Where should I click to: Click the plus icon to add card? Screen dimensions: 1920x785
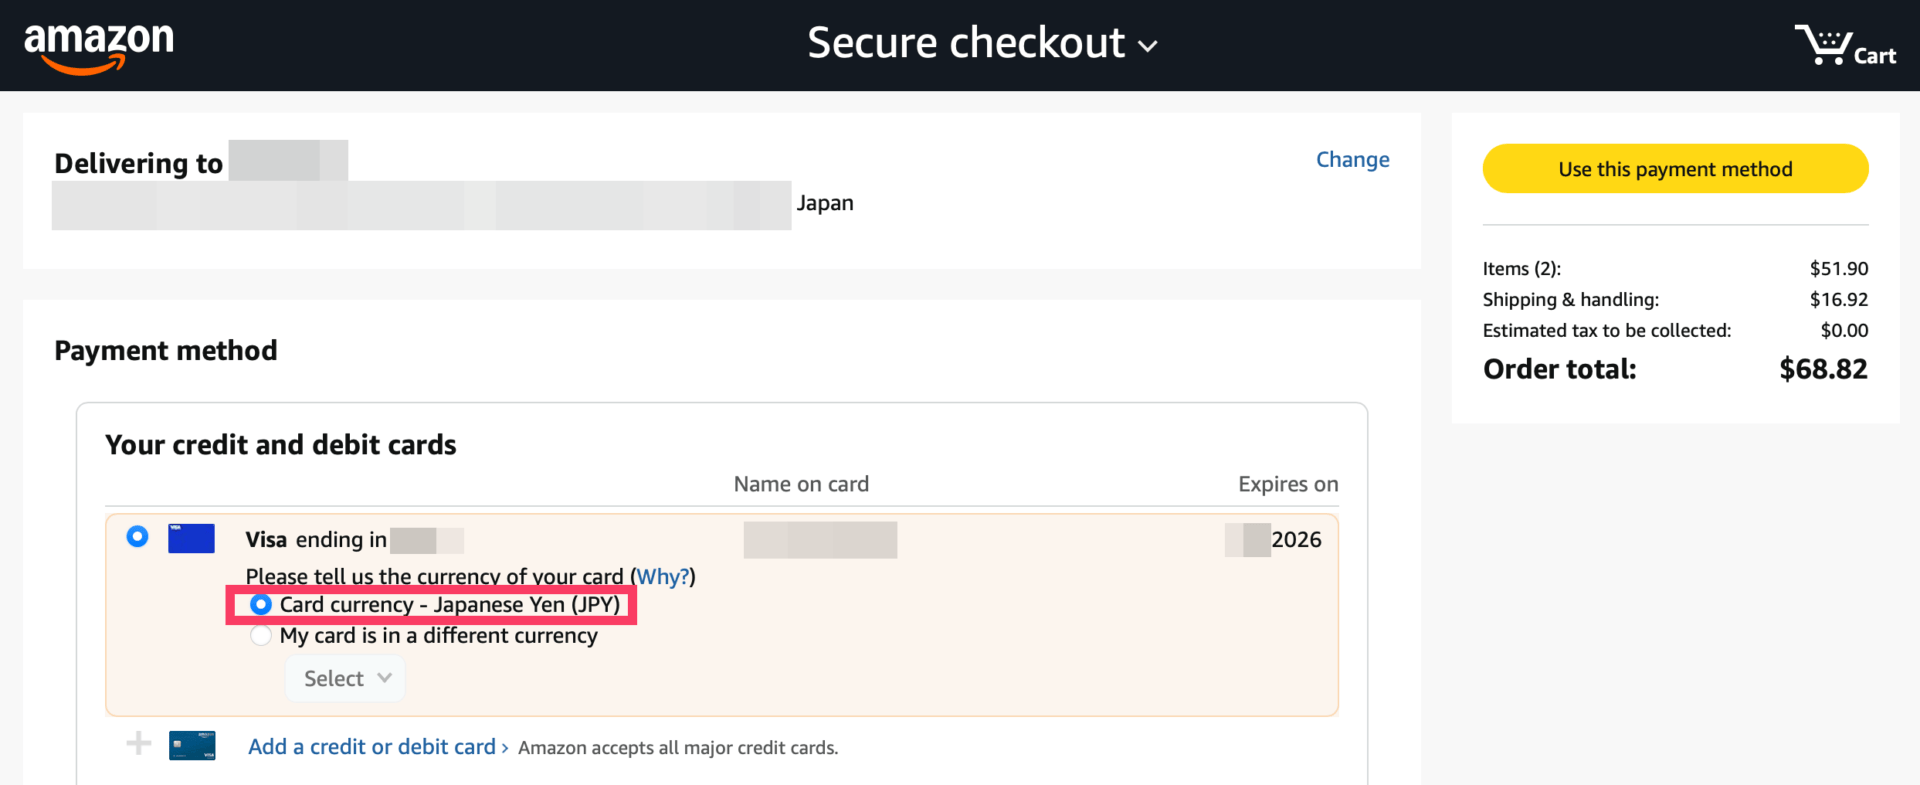(x=139, y=743)
